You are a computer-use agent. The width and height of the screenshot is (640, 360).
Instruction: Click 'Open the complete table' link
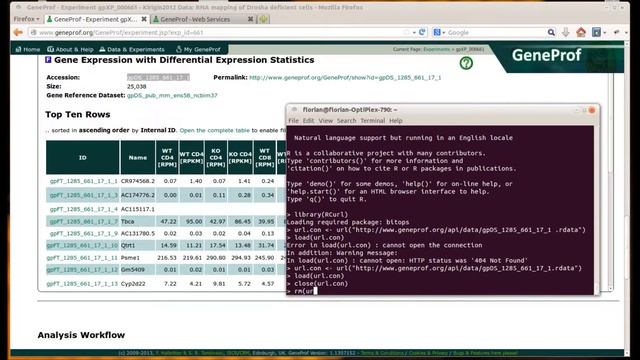tap(214, 130)
